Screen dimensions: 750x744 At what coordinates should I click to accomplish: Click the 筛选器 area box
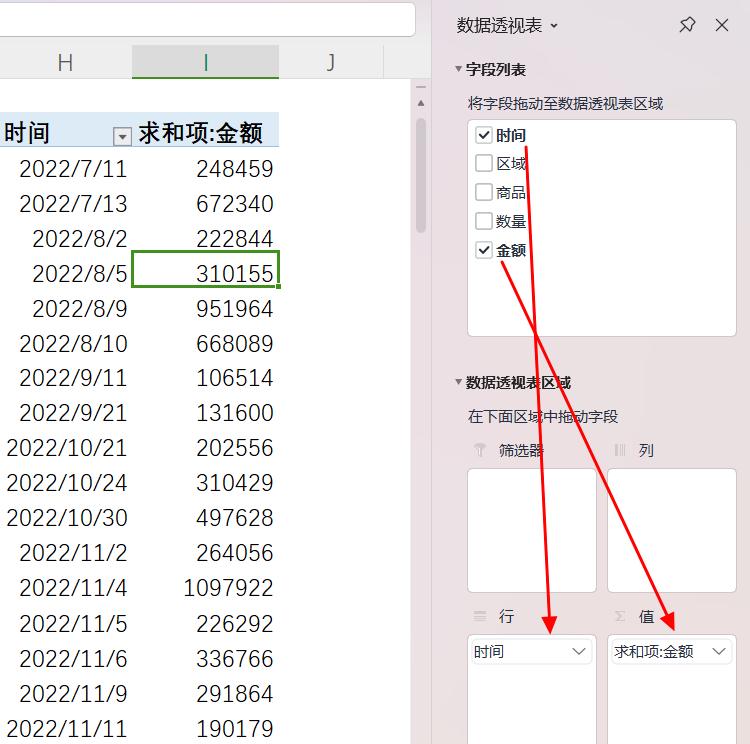[x=532, y=530]
